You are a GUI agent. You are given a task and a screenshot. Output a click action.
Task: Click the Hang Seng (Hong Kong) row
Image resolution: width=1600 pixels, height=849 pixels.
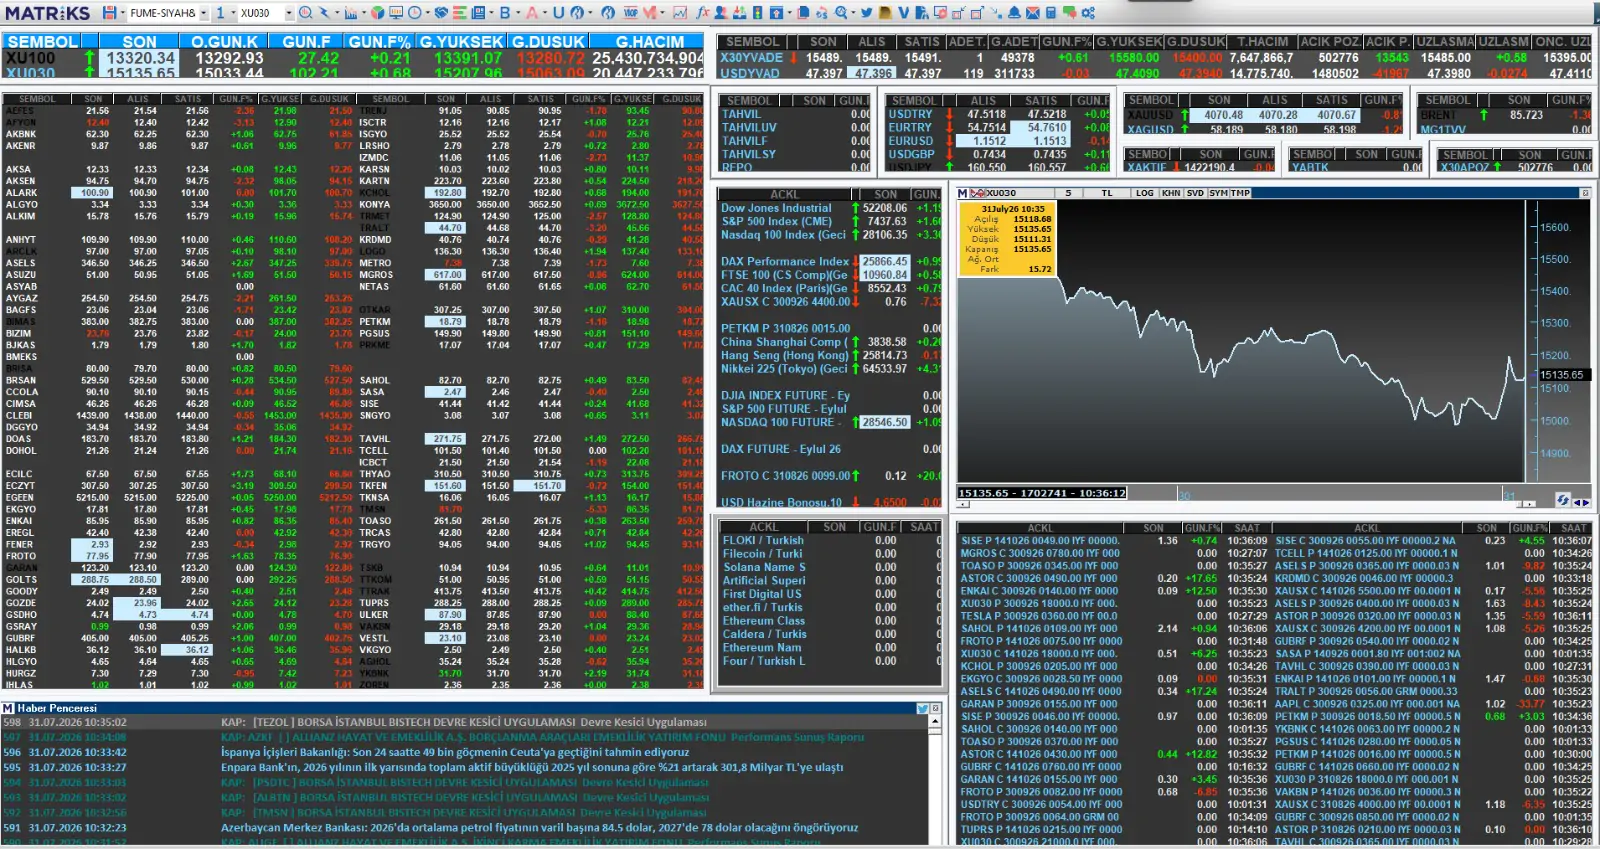click(830, 355)
